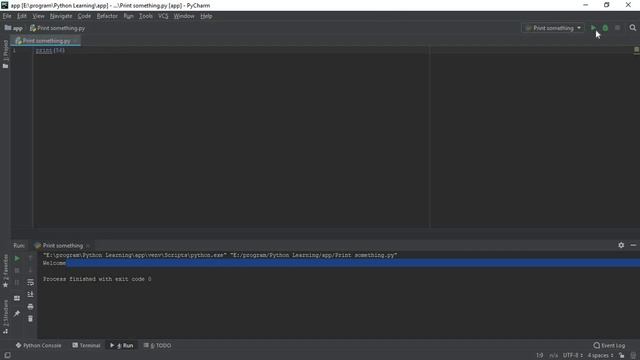
Task: Click the inspection indicator at editor top-right
Action: [x=636, y=49]
